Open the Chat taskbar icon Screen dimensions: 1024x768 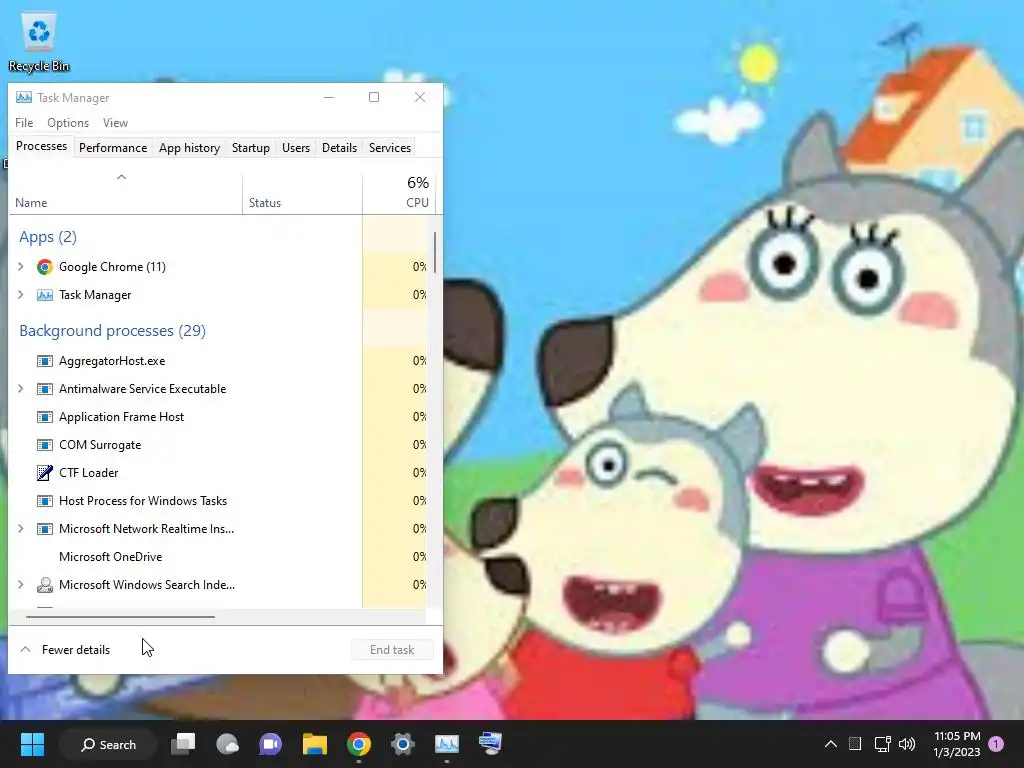(x=270, y=744)
